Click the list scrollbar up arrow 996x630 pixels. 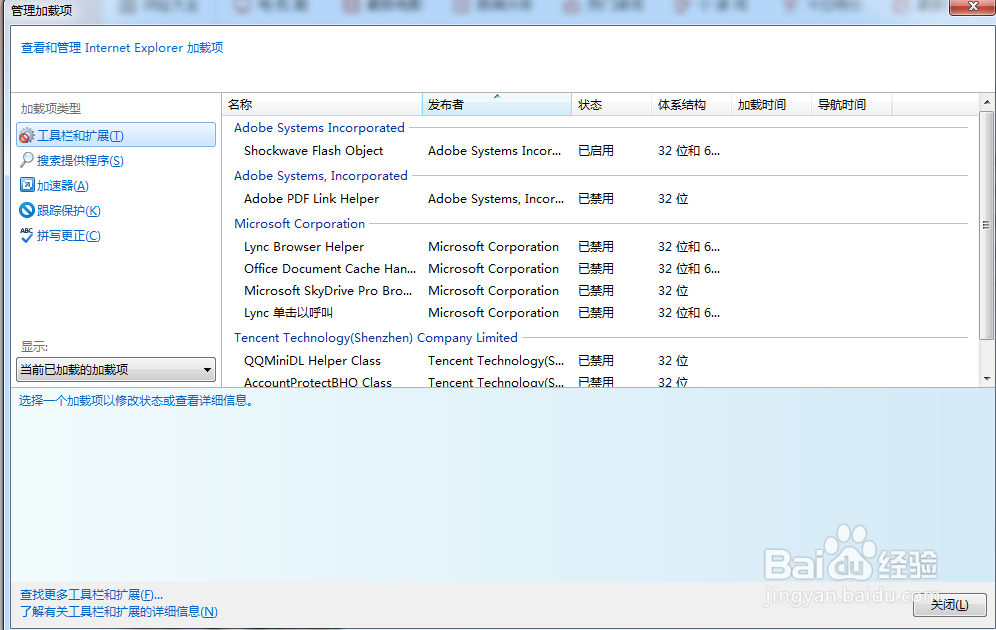pyautogui.click(x=986, y=102)
